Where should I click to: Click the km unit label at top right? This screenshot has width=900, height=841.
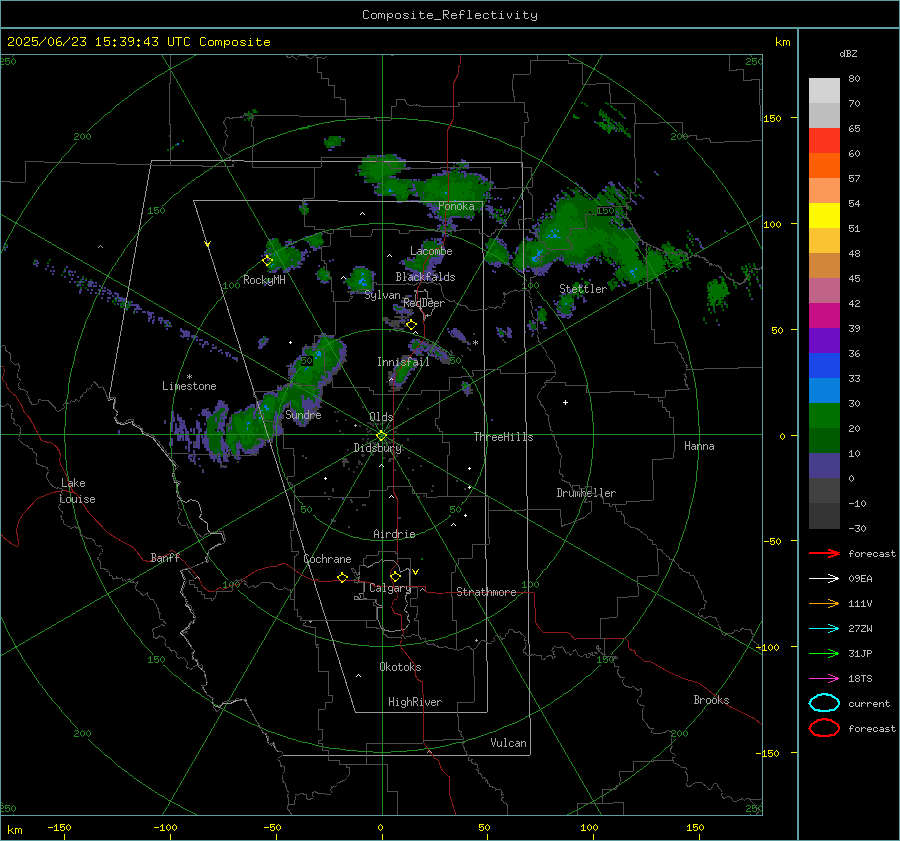782,42
